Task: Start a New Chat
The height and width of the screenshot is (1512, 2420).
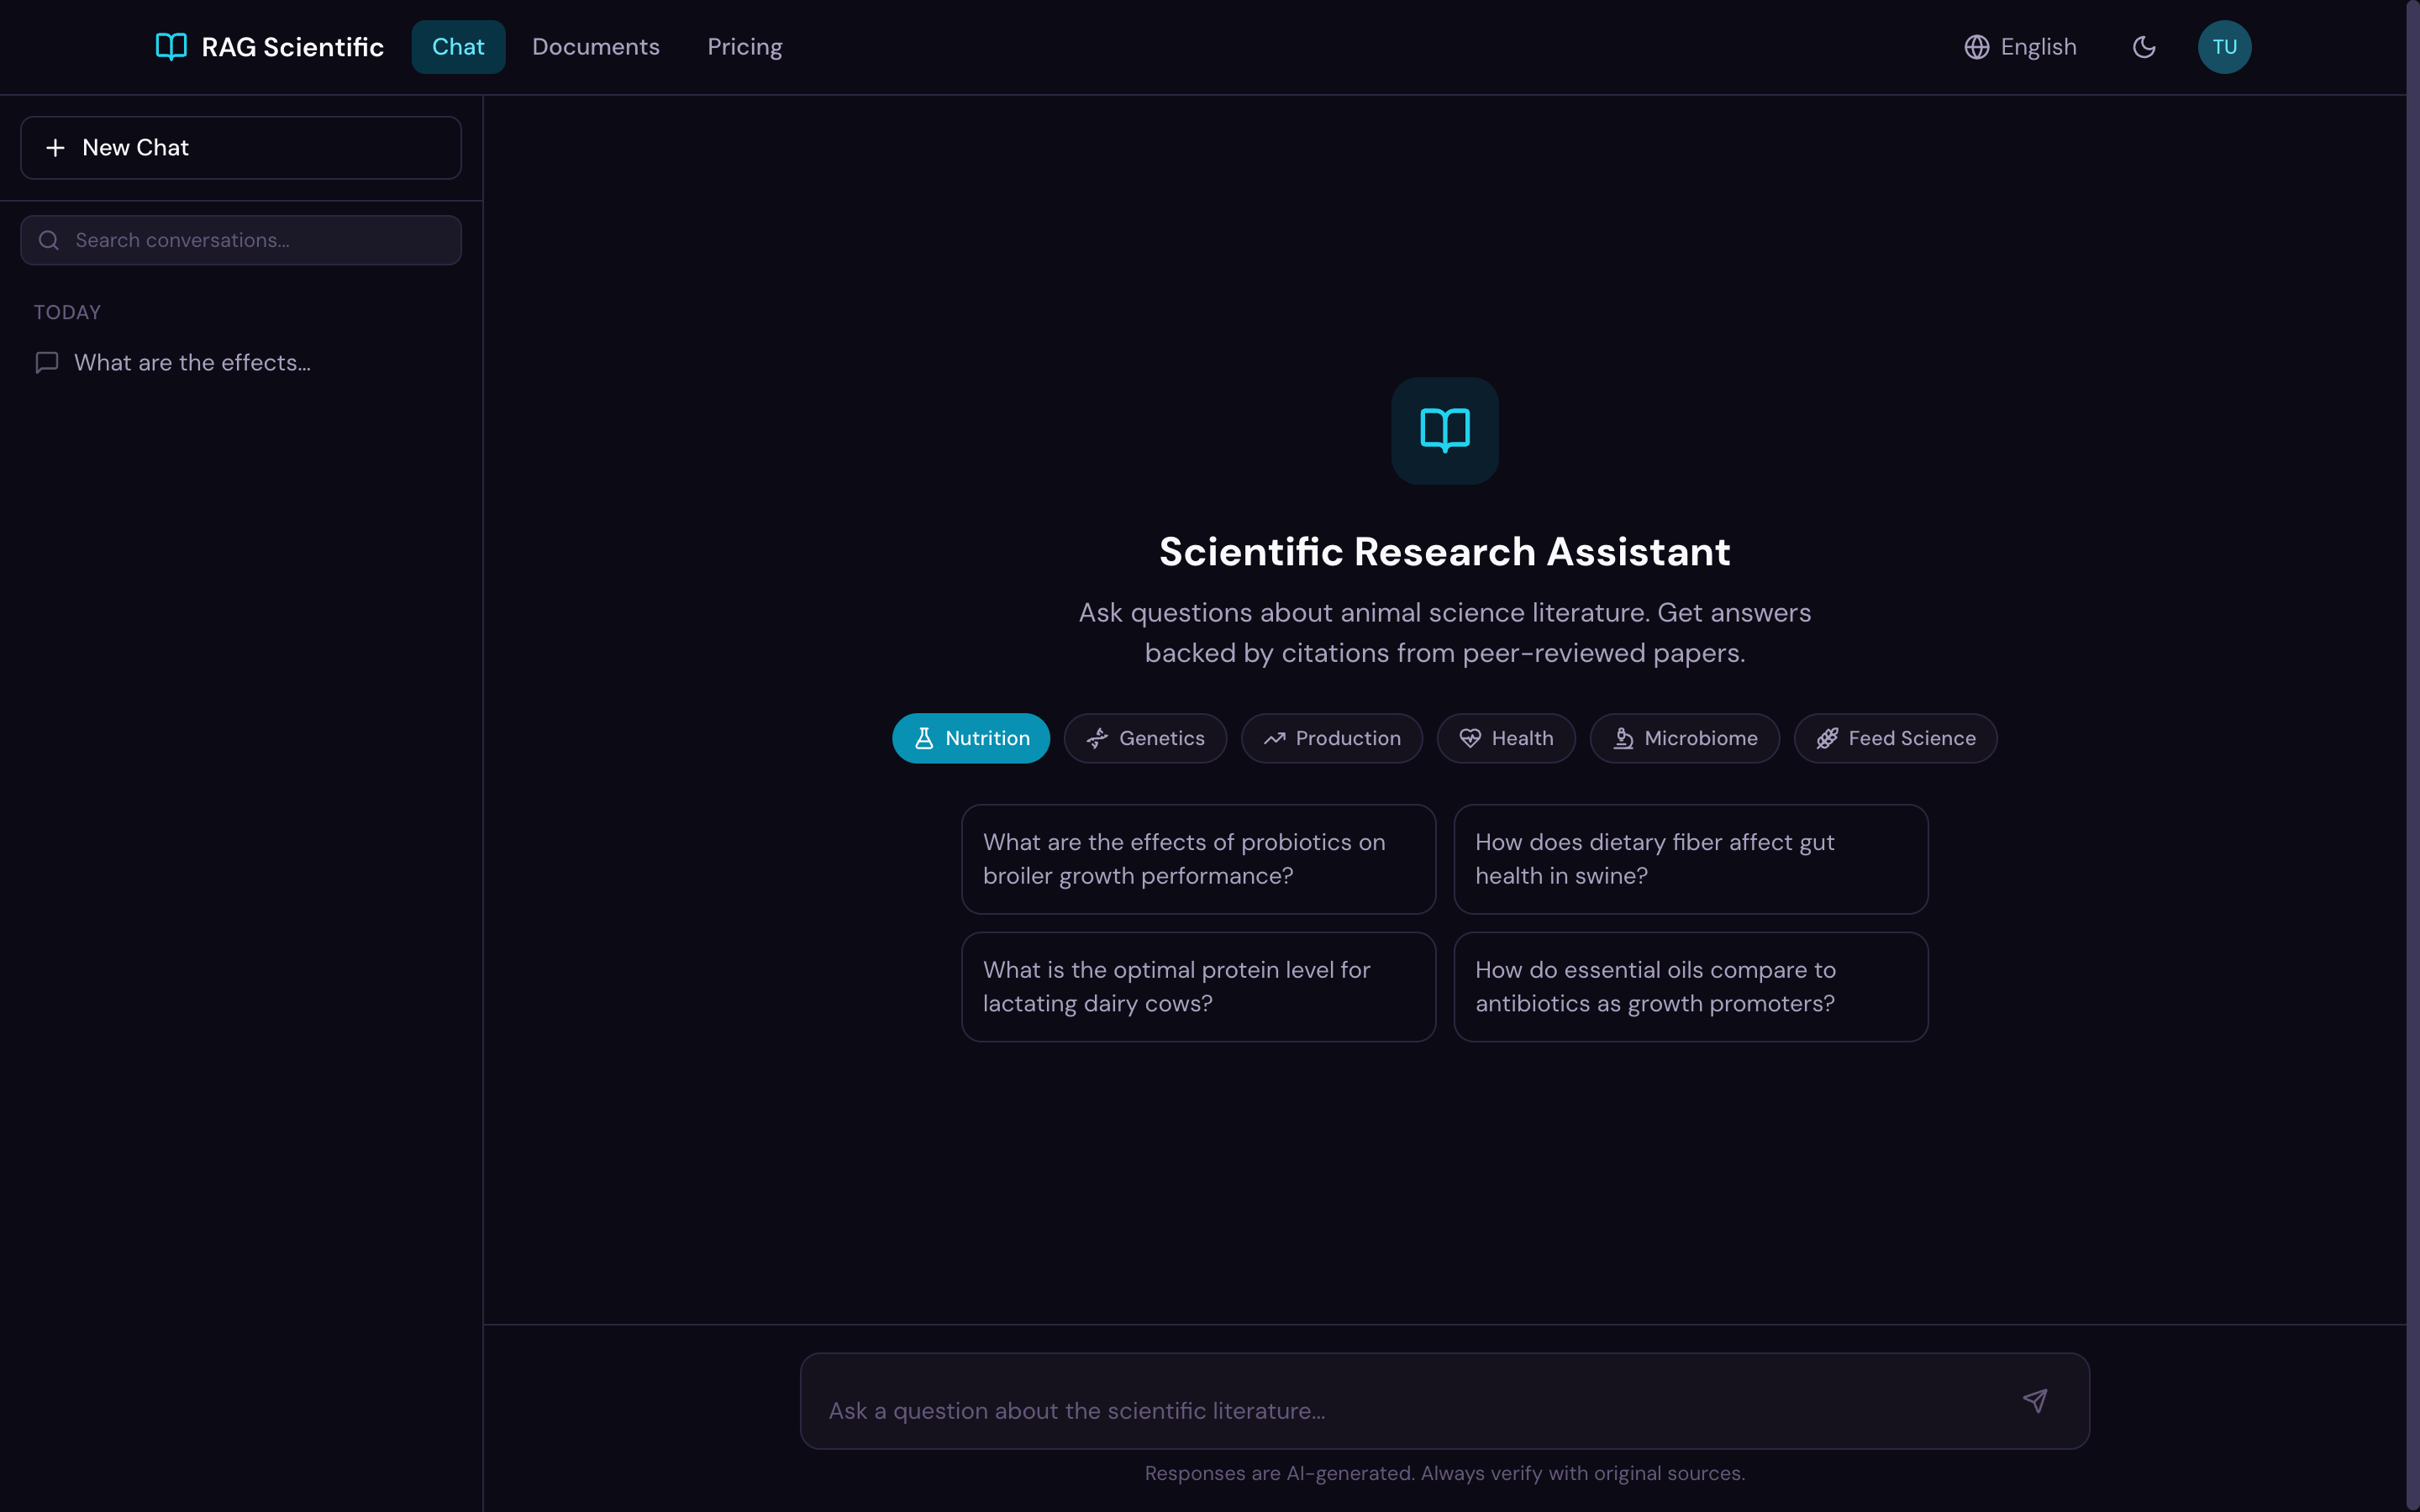Action: point(240,147)
